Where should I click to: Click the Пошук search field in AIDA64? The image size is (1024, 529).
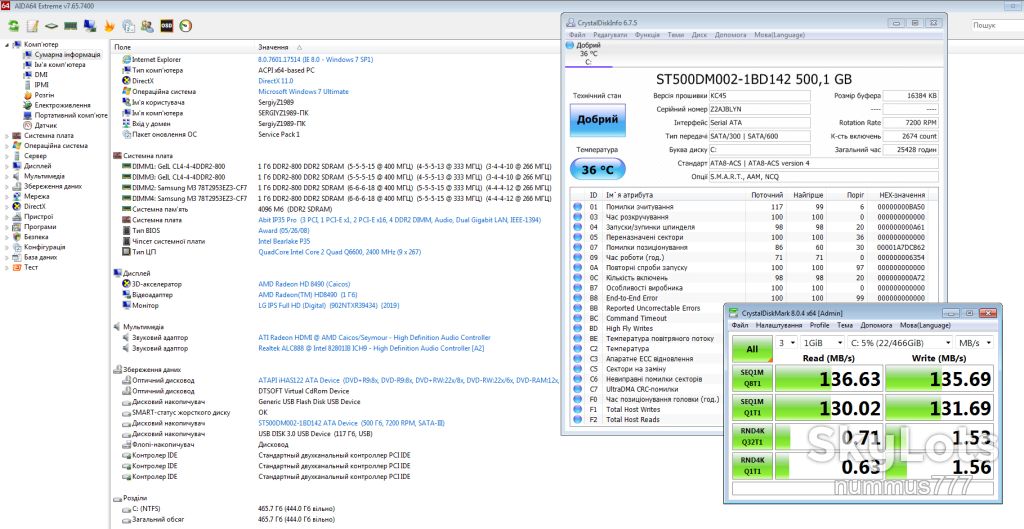997,25
